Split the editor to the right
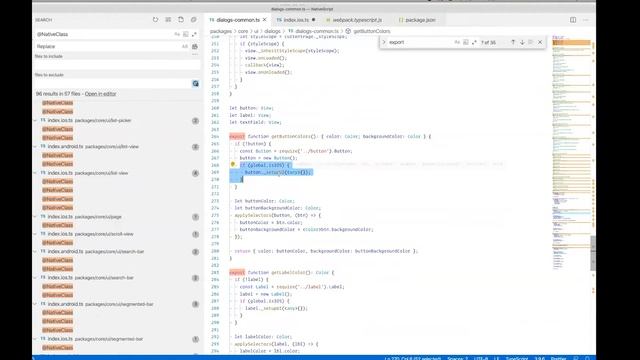640x360 pixels. pos(573,20)
